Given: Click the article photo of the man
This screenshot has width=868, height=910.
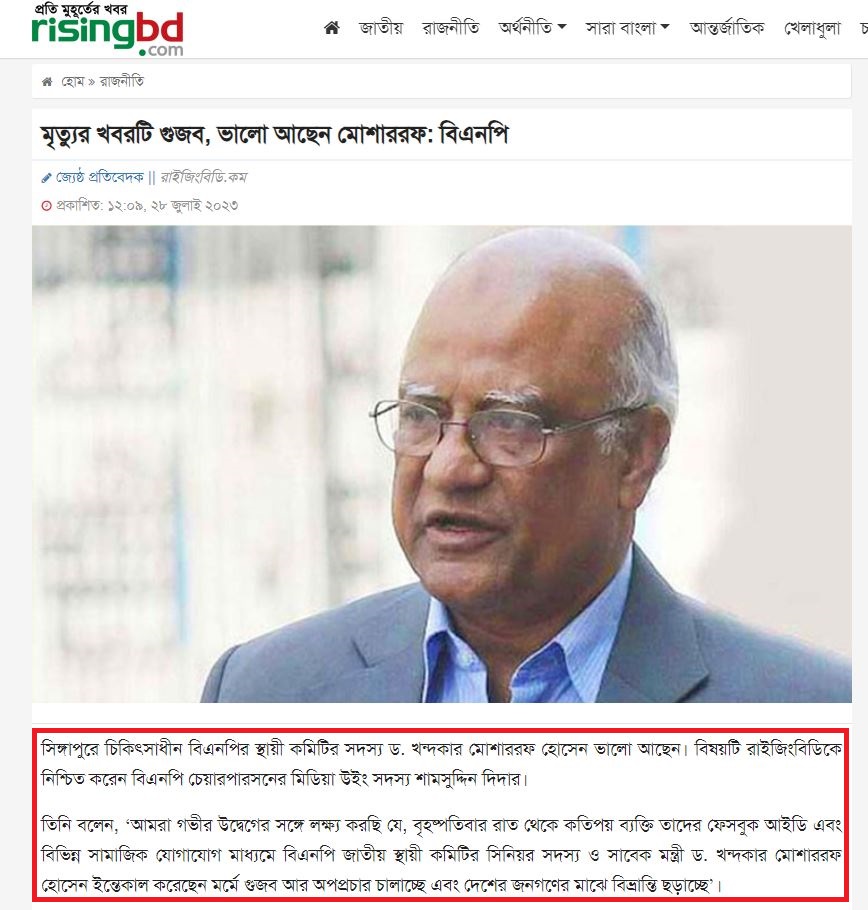Looking at the screenshot, I should pyautogui.click(x=442, y=464).
